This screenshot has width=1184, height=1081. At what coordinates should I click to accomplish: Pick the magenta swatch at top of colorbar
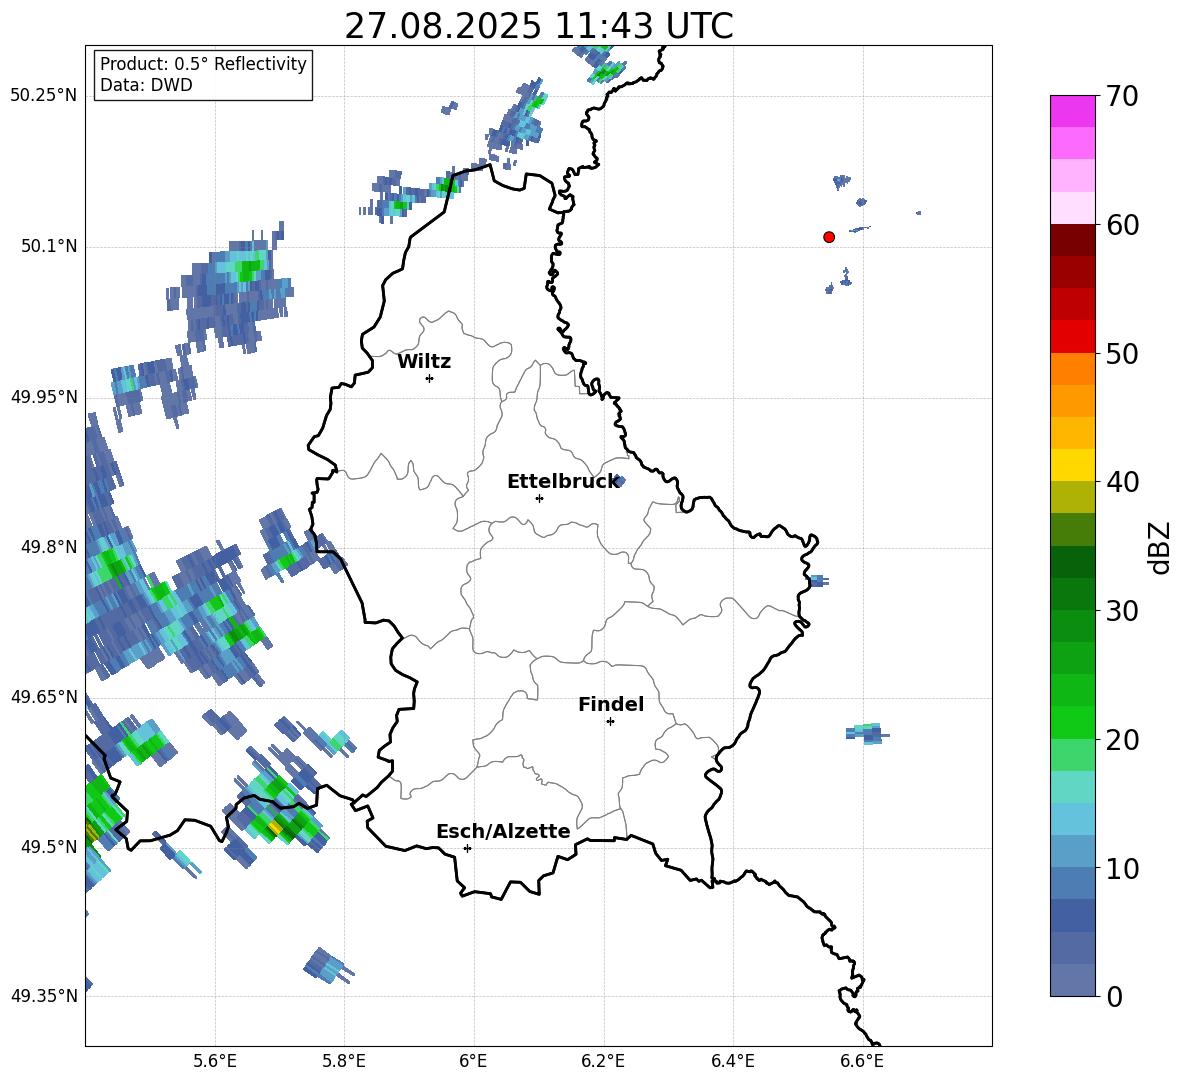pyautogui.click(x=1073, y=111)
